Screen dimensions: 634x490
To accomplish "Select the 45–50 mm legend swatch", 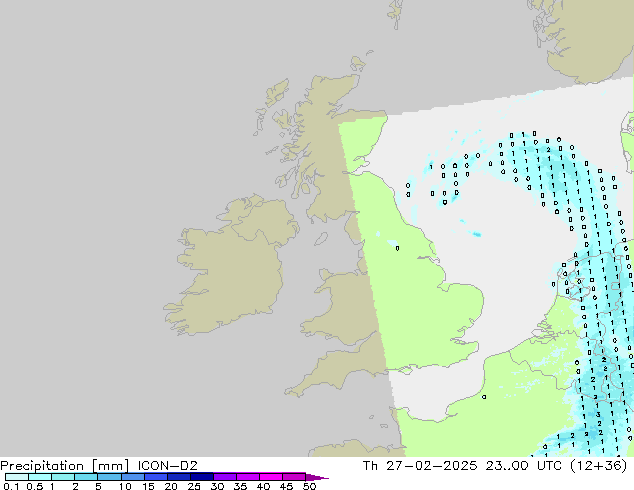I will coord(294,477).
